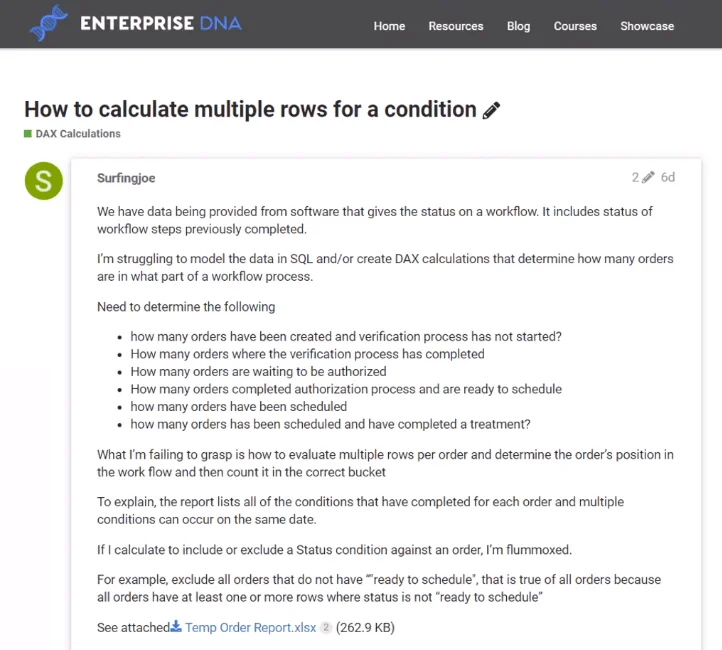Click the edit count number 2
Viewport: 722px width, 650px height.
click(x=635, y=177)
